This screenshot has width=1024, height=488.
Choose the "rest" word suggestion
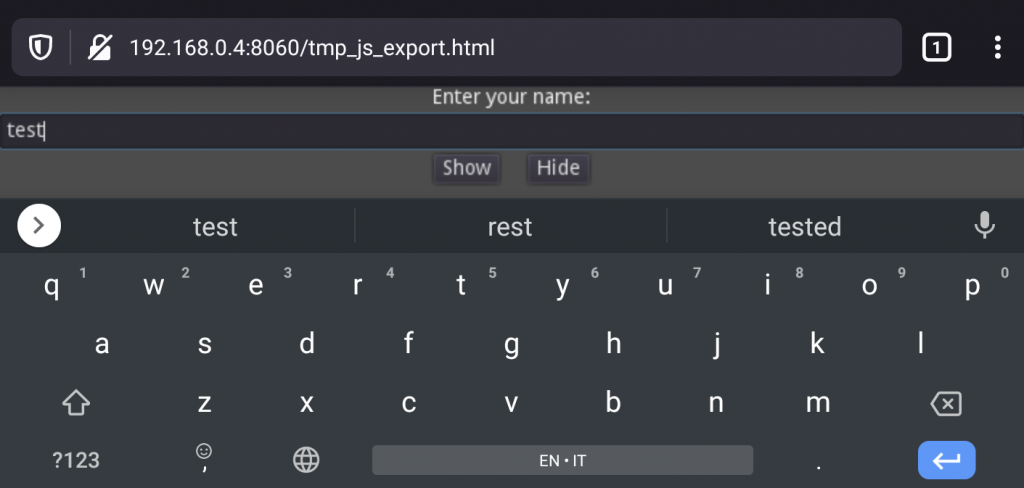(510, 227)
